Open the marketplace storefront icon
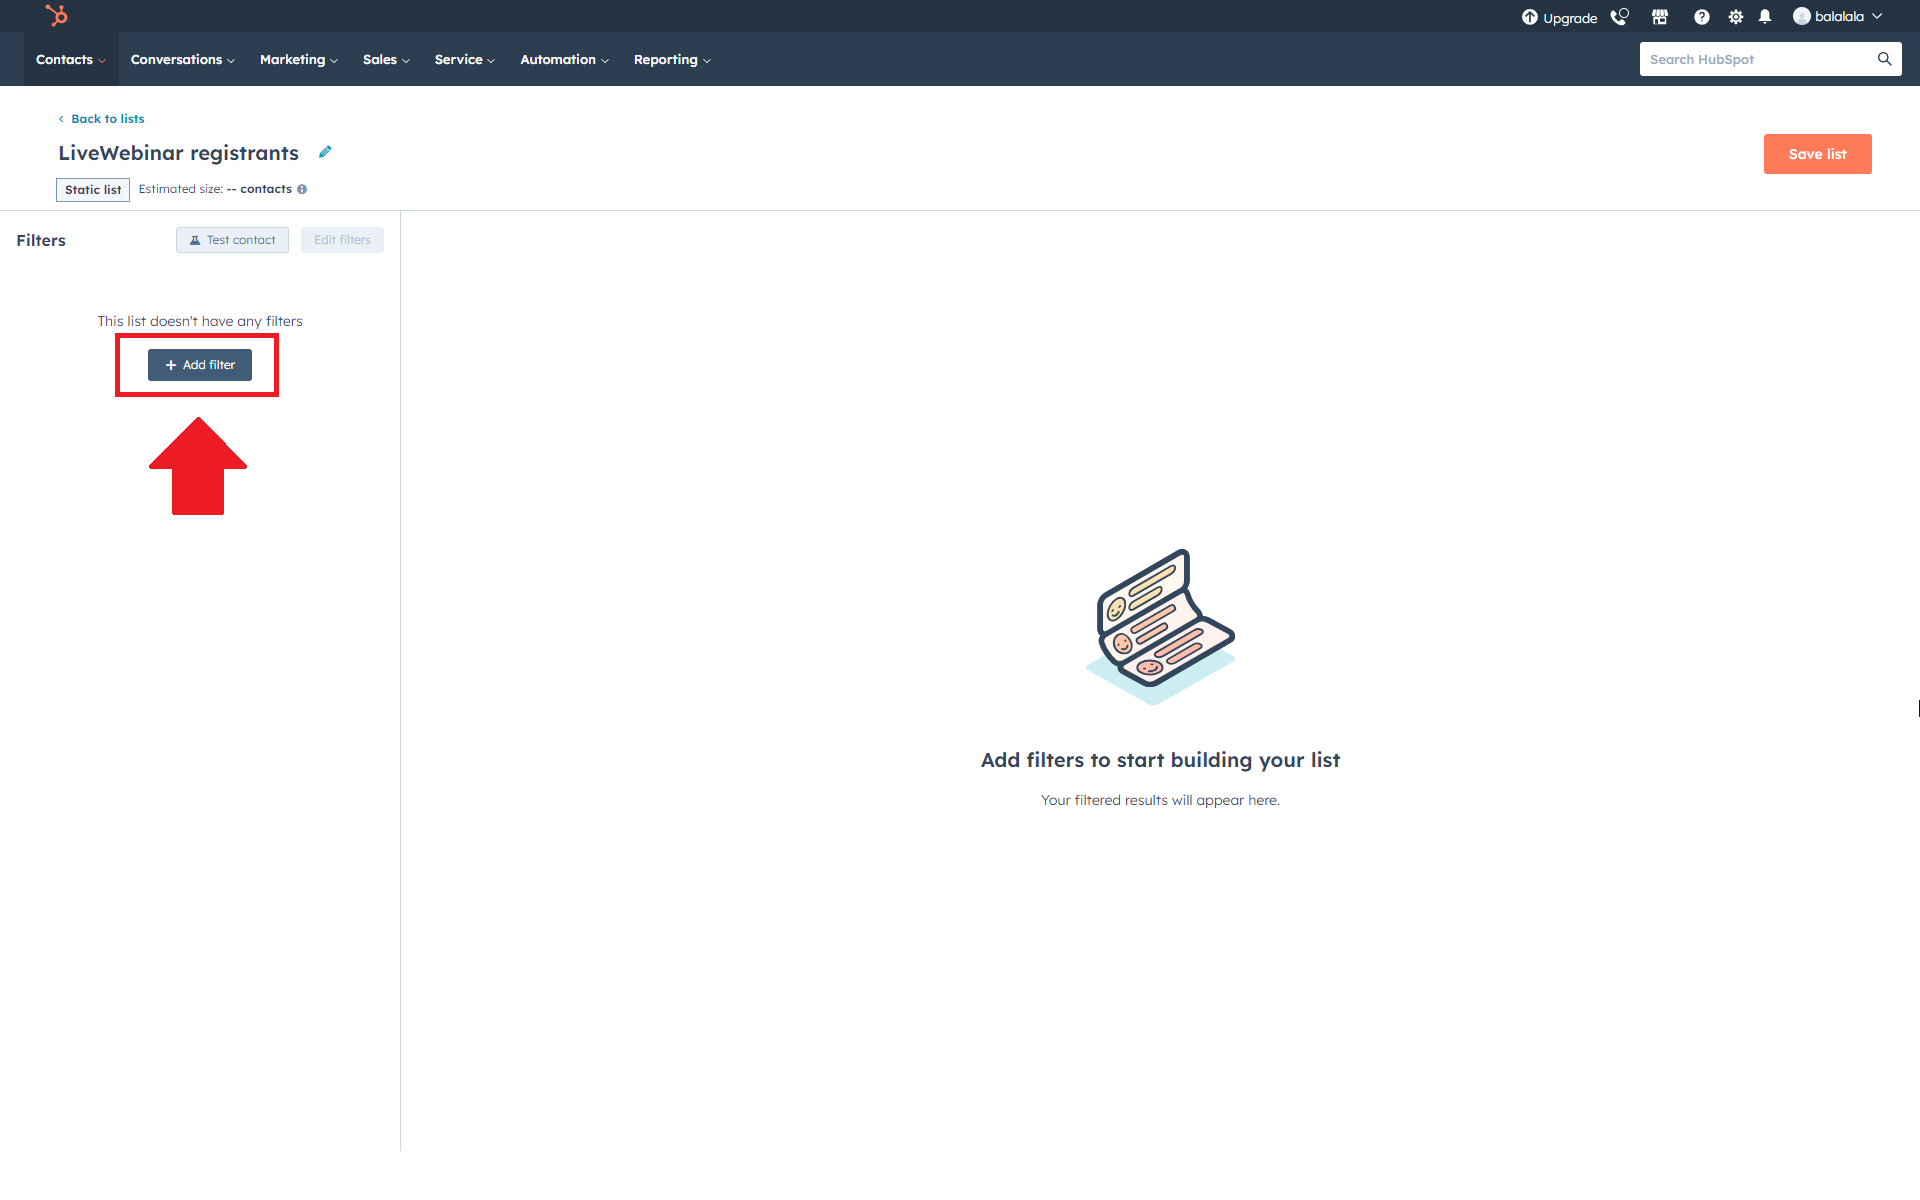The width and height of the screenshot is (1920, 1200). 1660,17
